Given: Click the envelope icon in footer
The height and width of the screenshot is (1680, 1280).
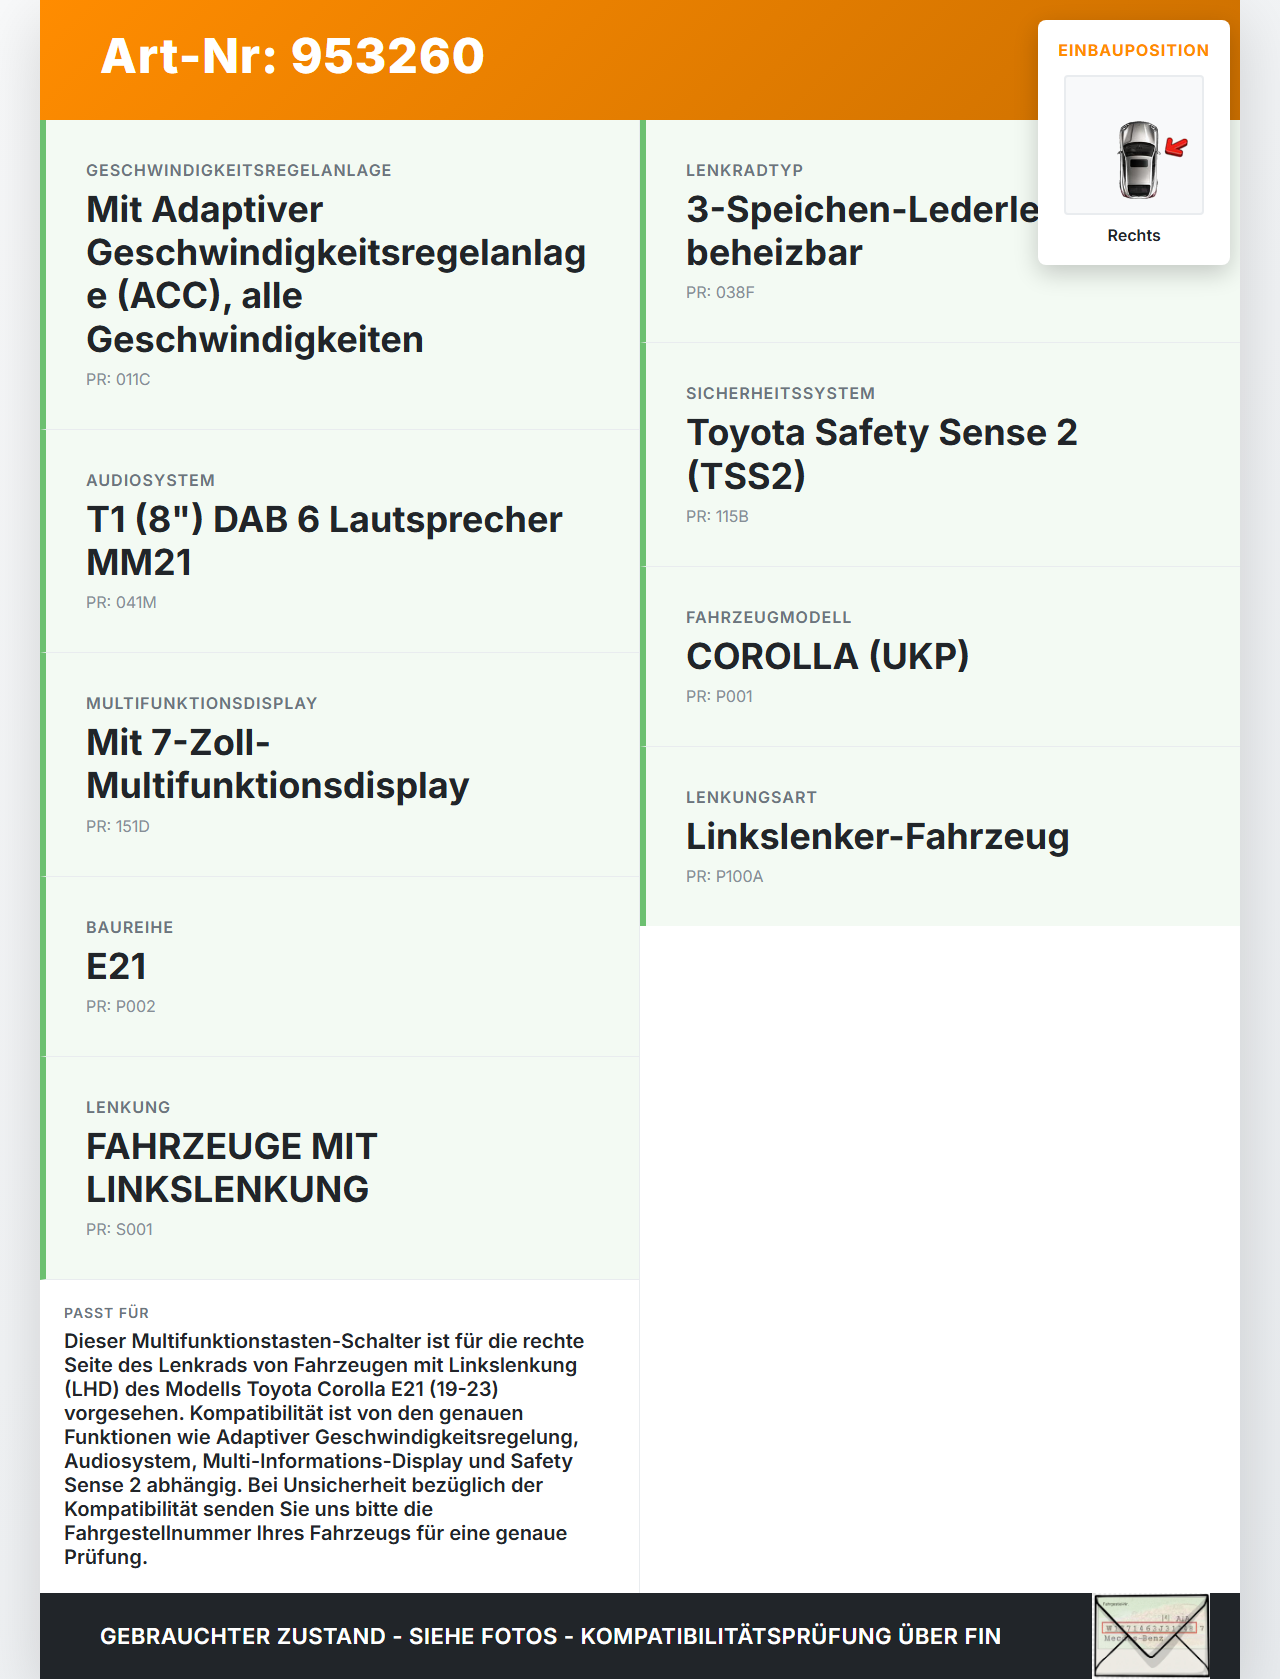Looking at the screenshot, I should (x=1151, y=1636).
